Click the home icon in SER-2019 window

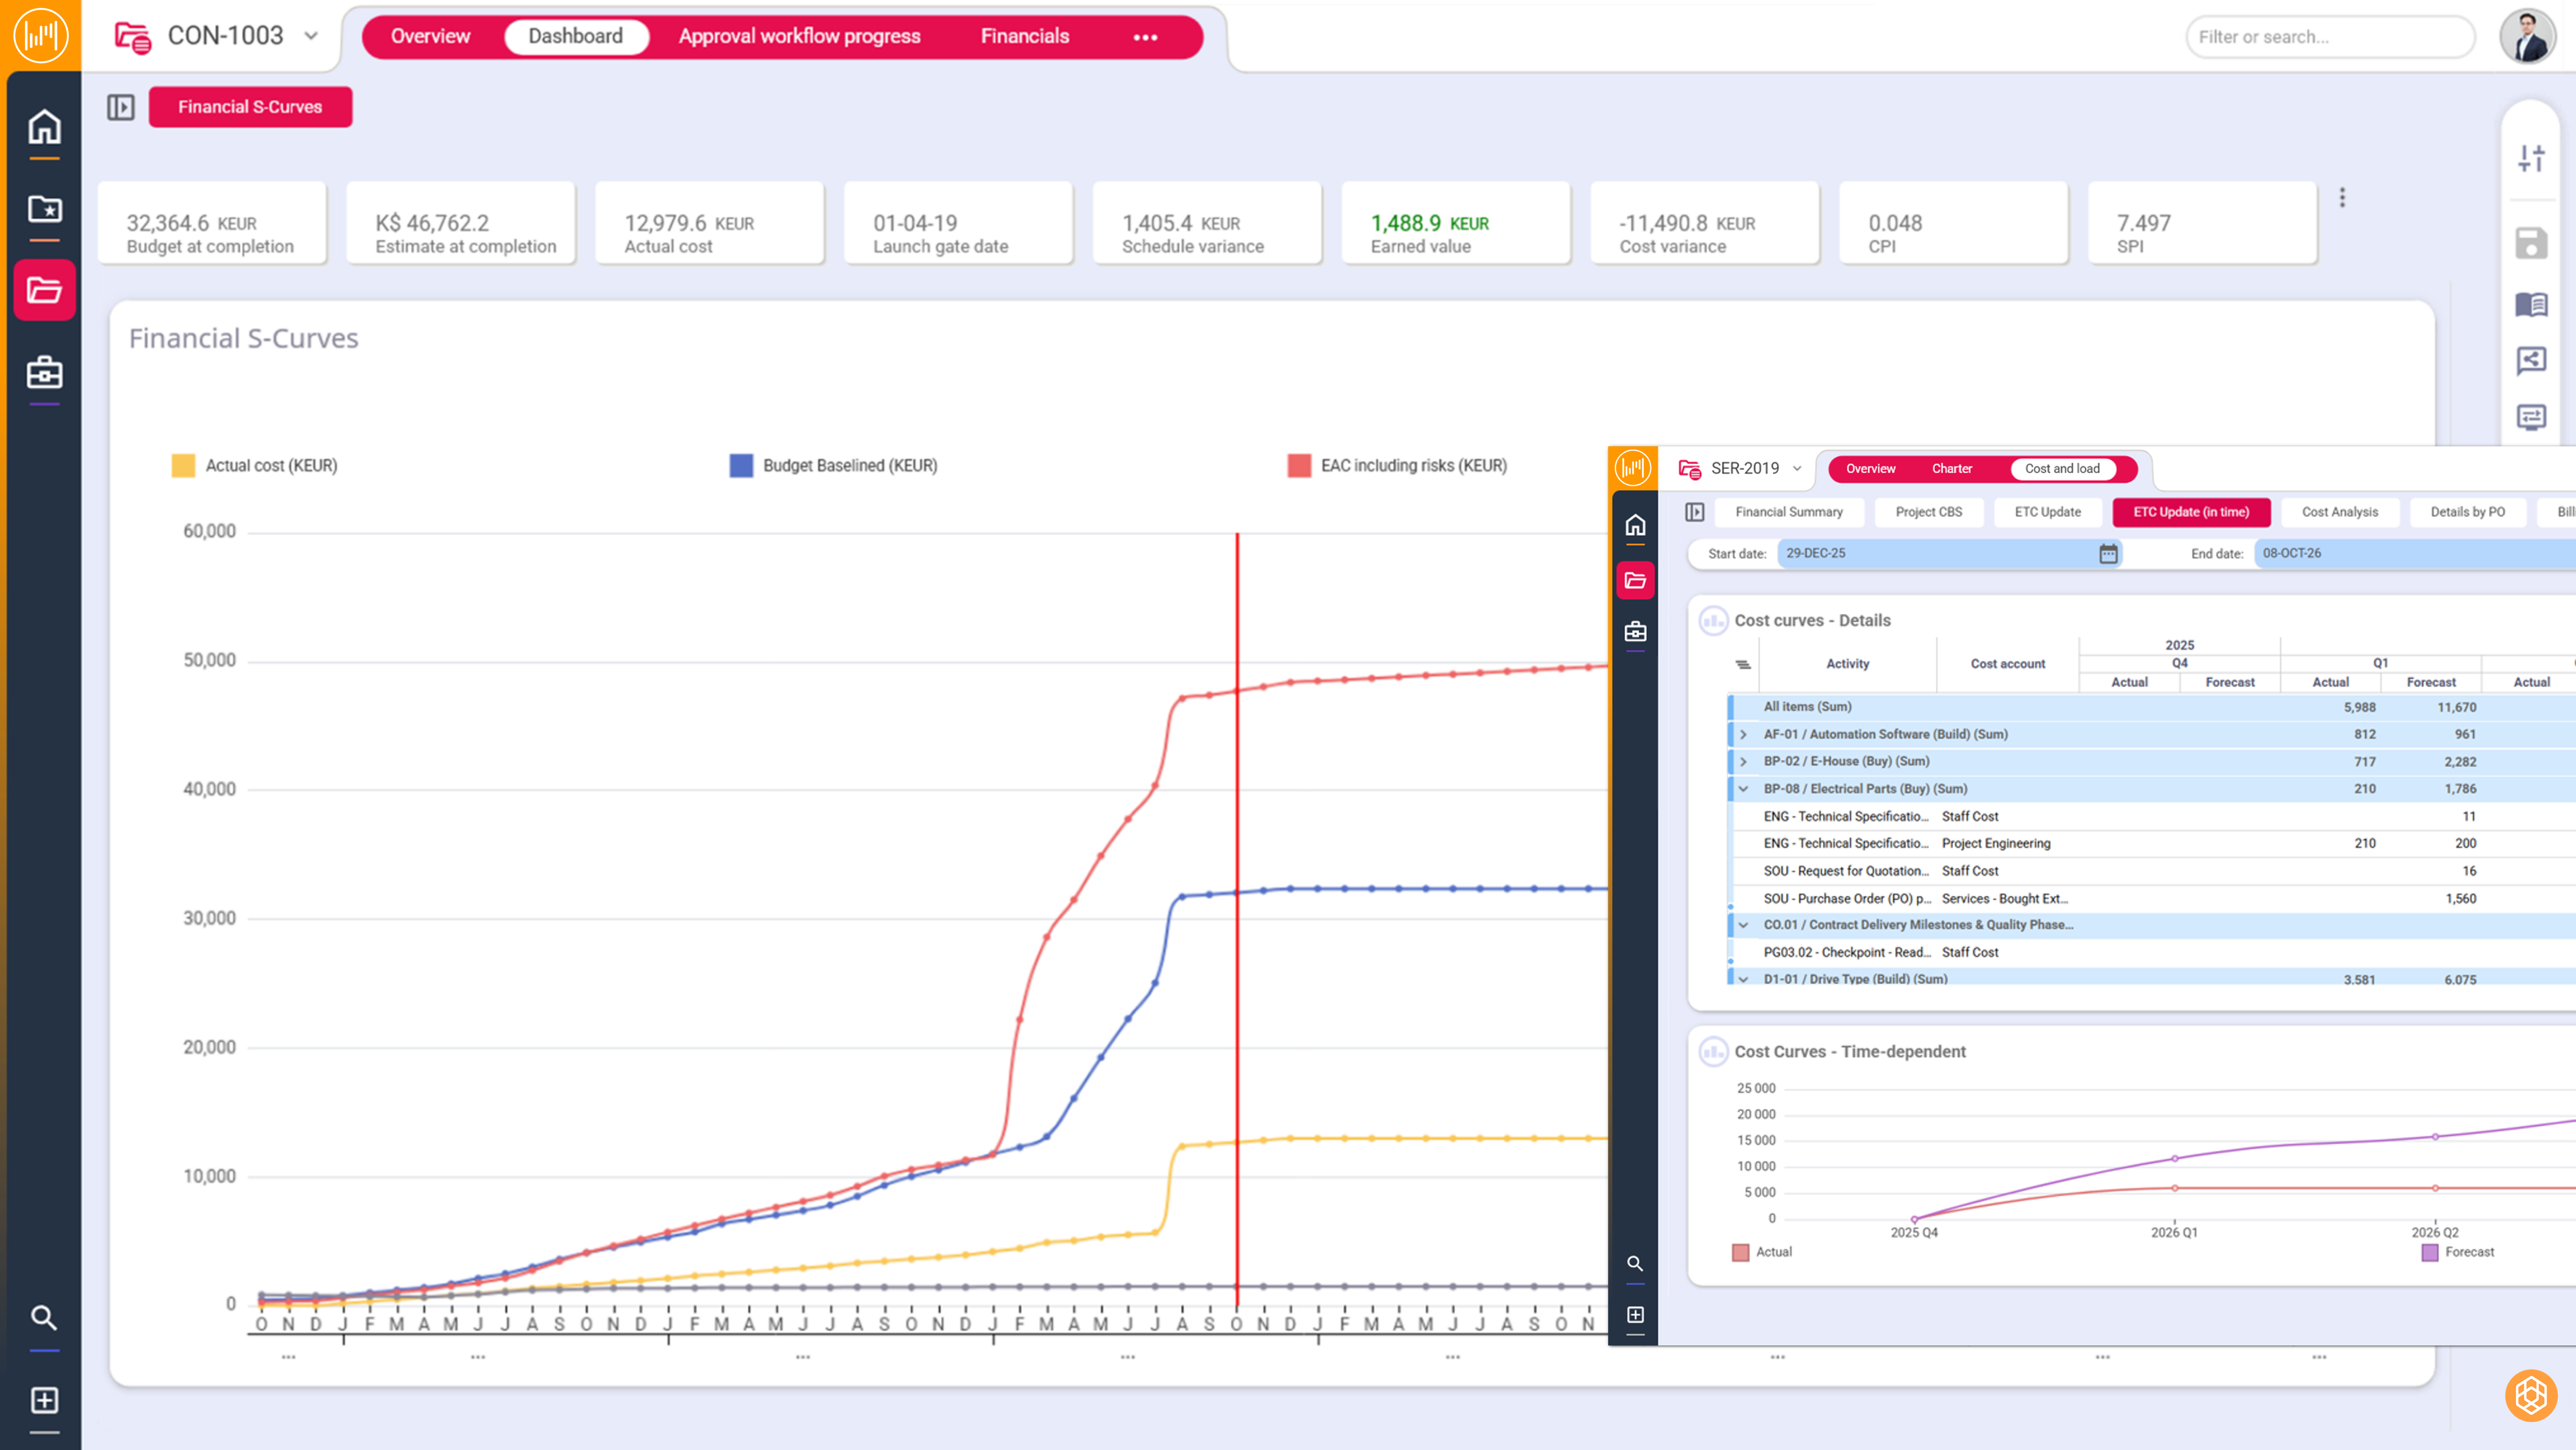pyautogui.click(x=1635, y=525)
